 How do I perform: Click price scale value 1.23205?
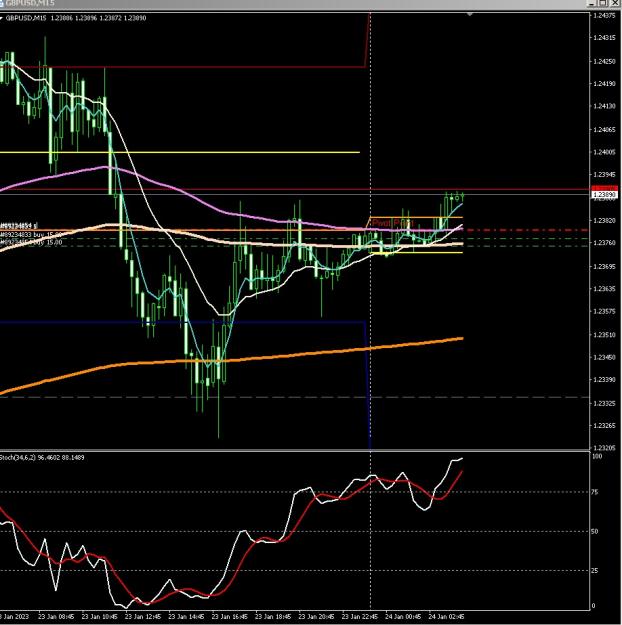click(x=604, y=448)
